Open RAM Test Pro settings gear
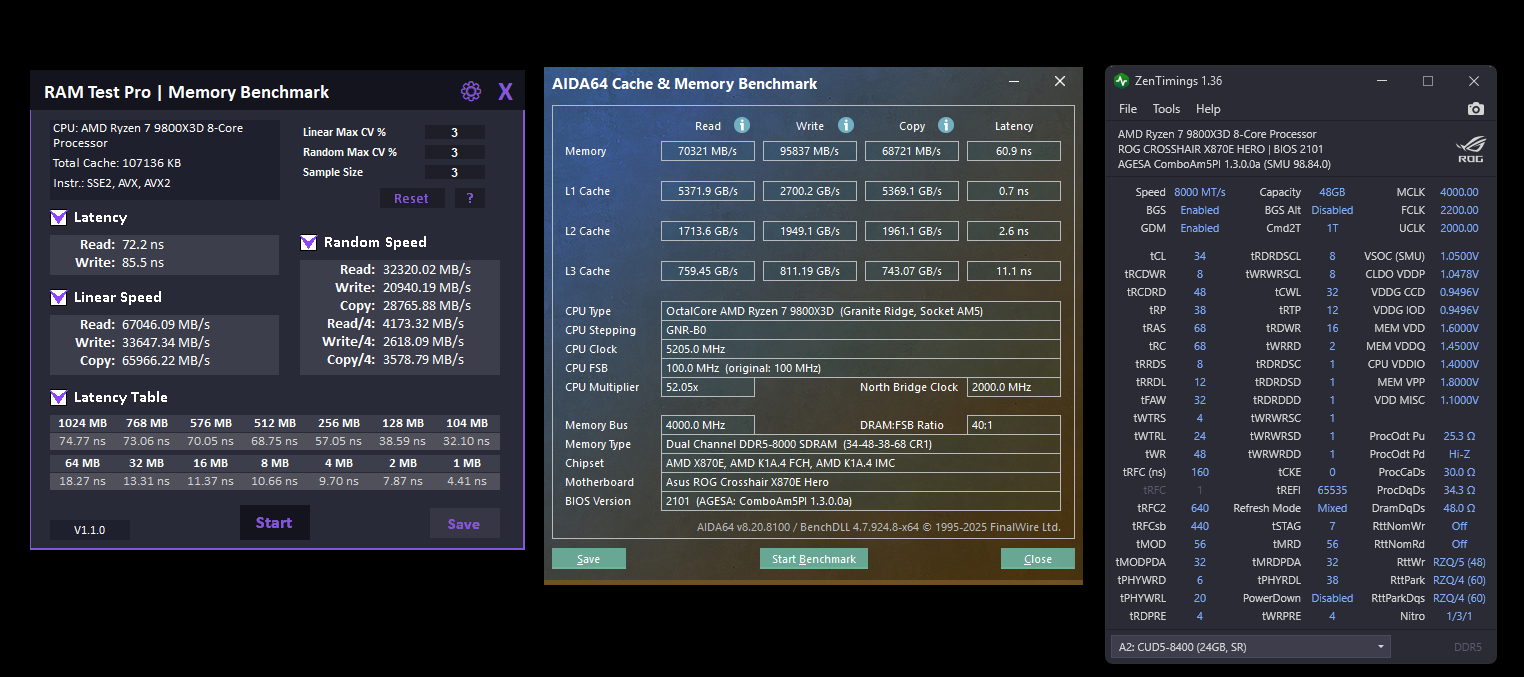This screenshot has width=1524, height=677. tap(470, 92)
